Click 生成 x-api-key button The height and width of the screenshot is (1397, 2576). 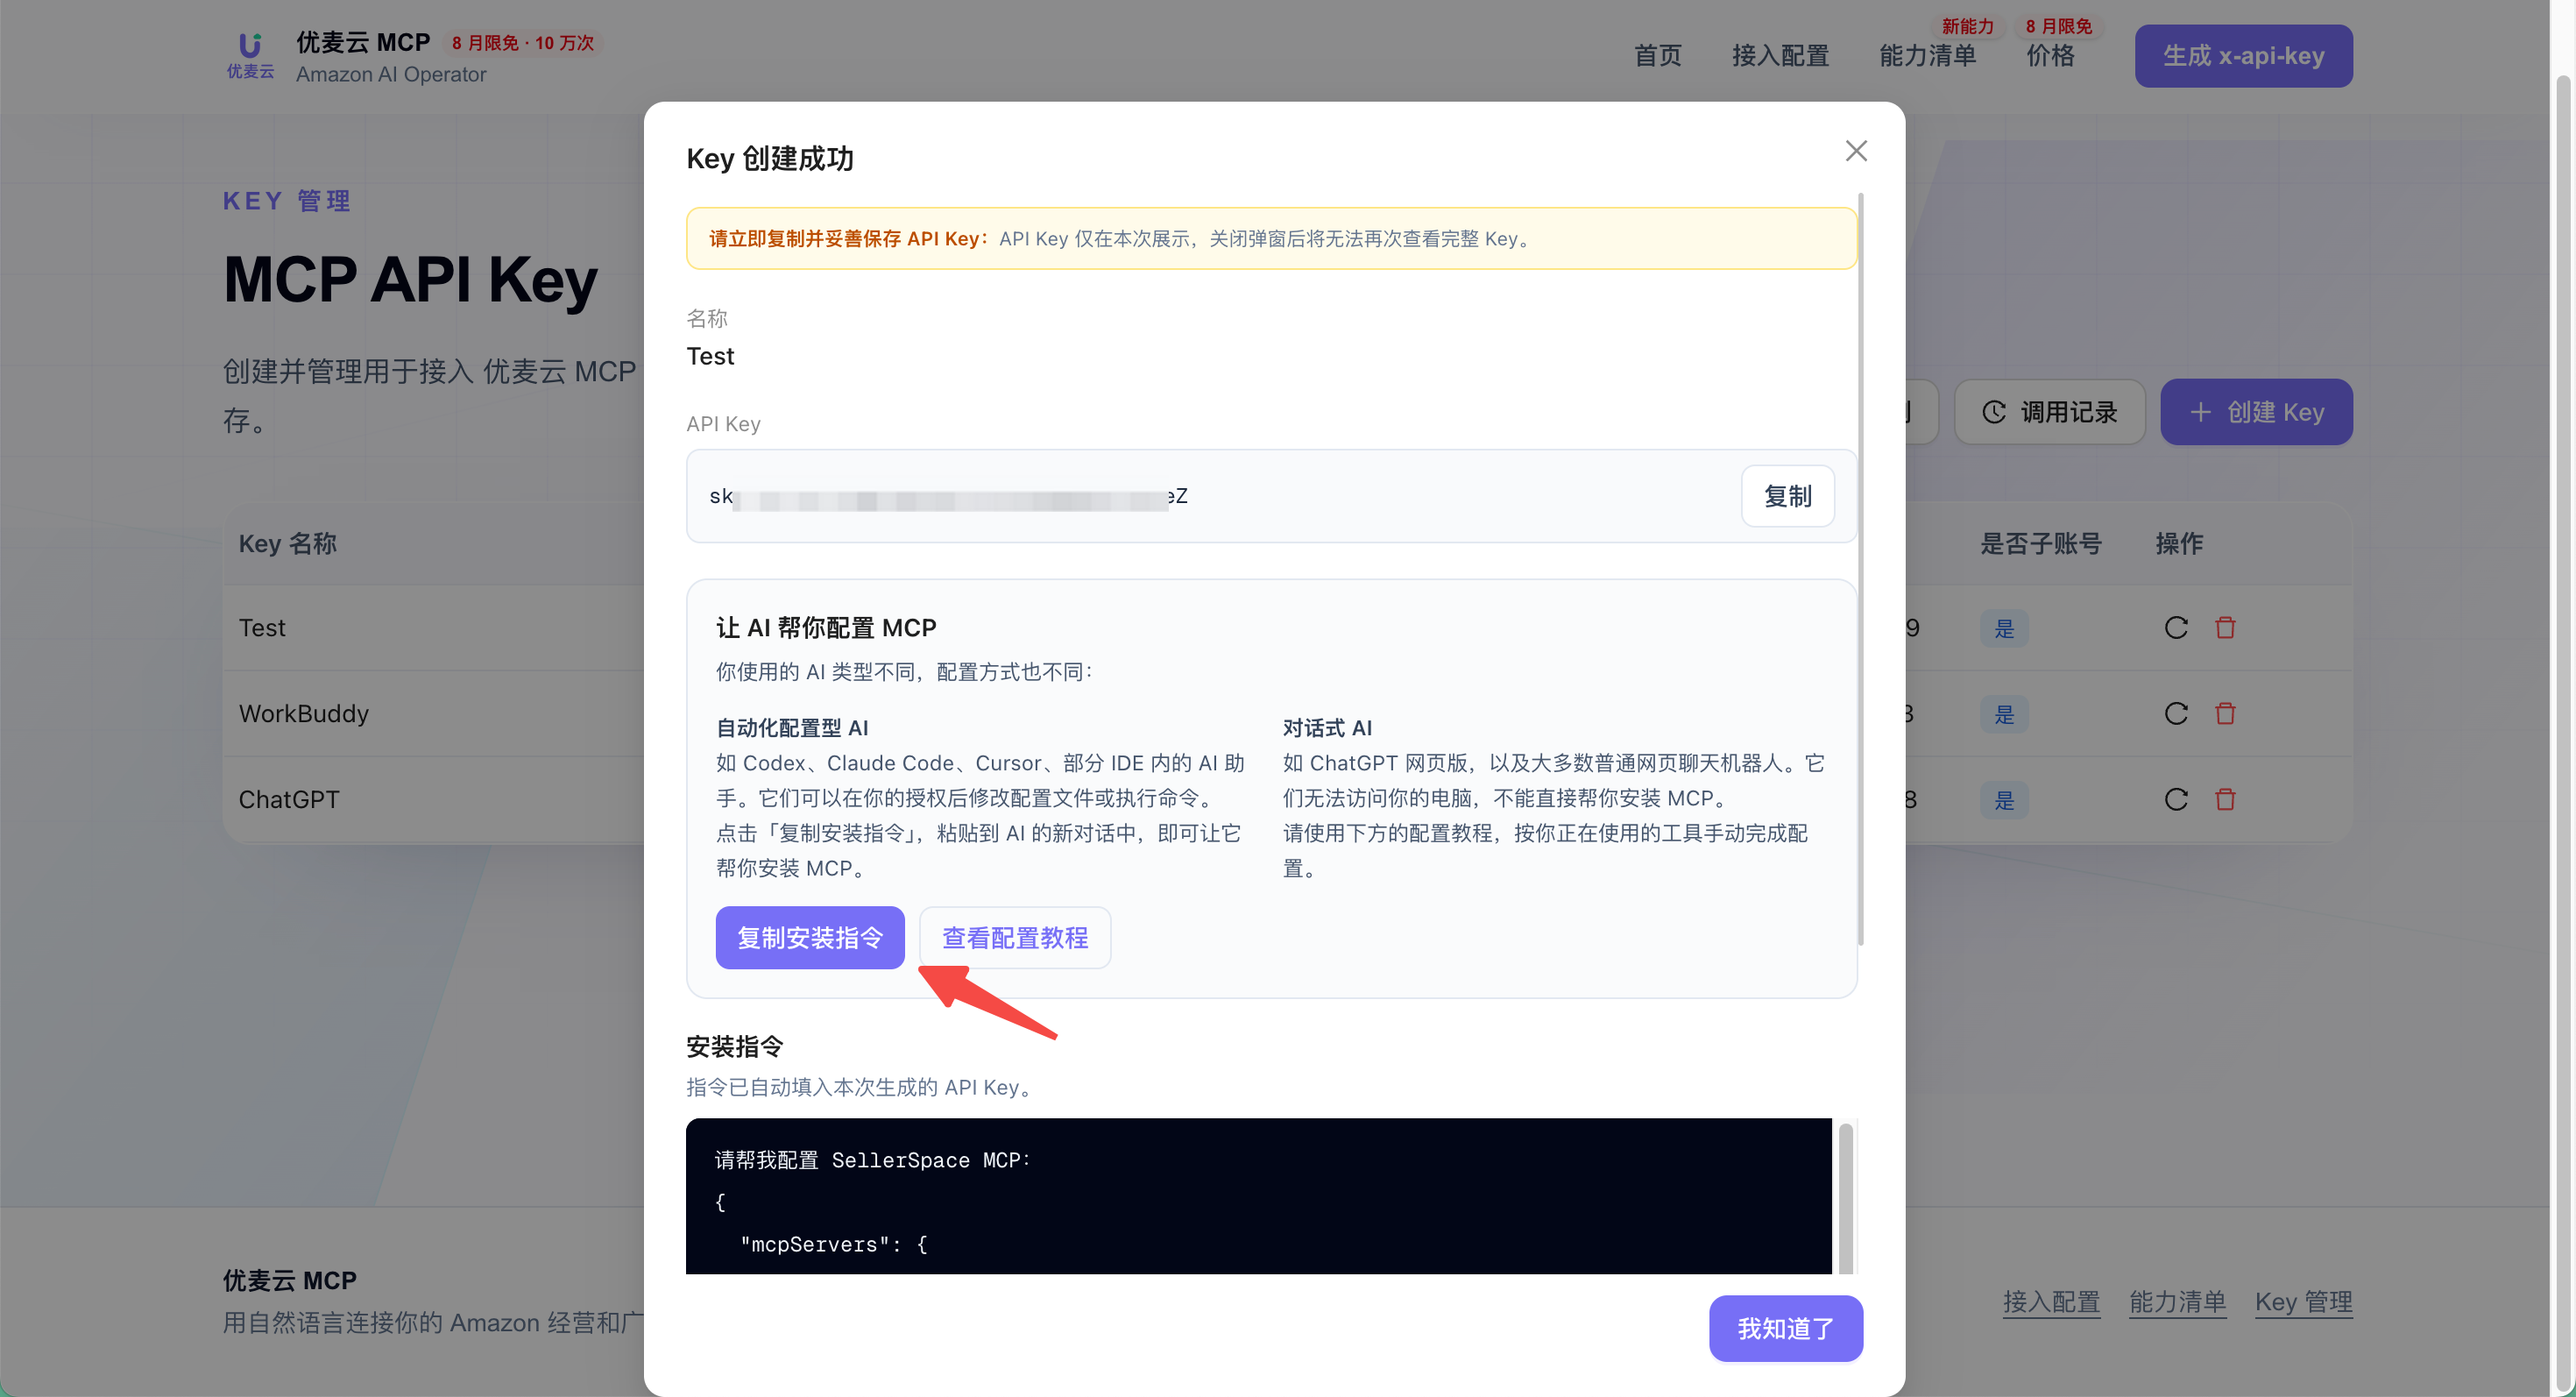2244,56
